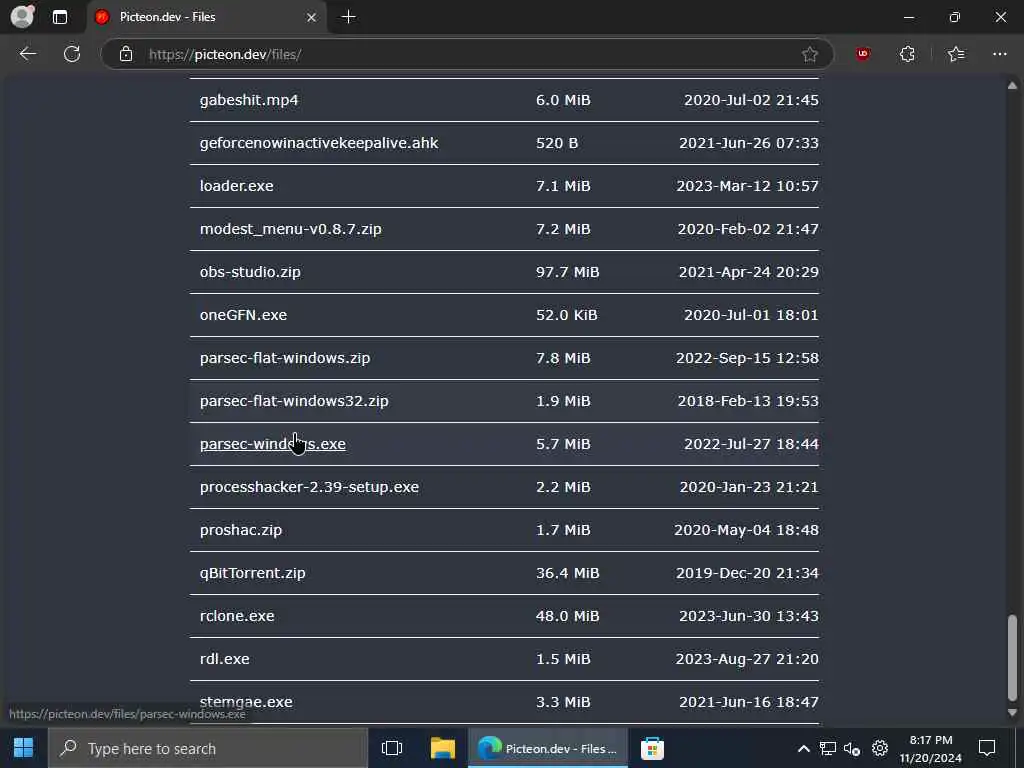The height and width of the screenshot is (768, 1024).
Task: Open File Explorer from the taskbar
Action: click(x=443, y=748)
